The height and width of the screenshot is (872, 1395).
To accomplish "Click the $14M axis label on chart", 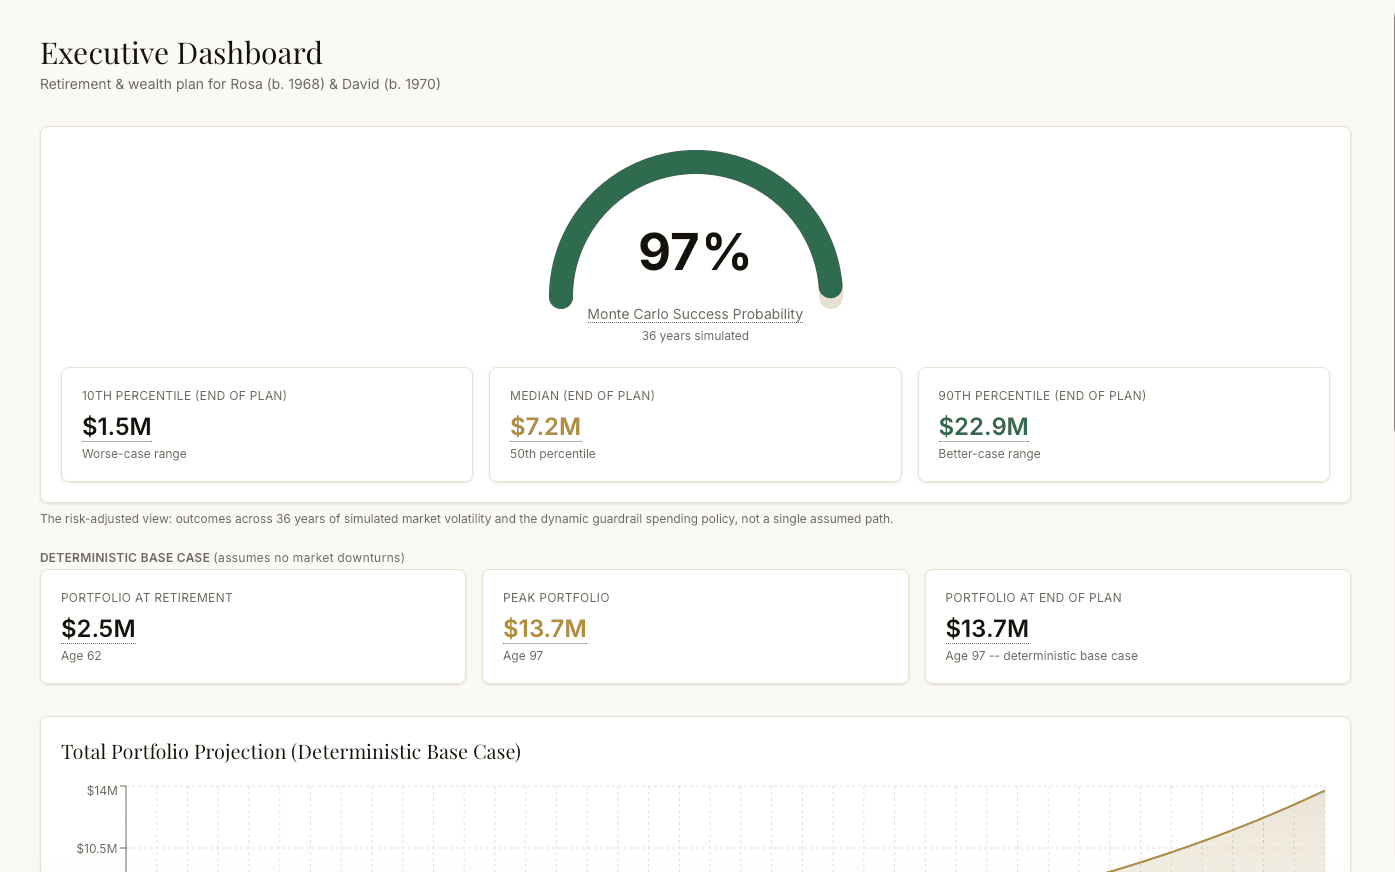I will (102, 791).
